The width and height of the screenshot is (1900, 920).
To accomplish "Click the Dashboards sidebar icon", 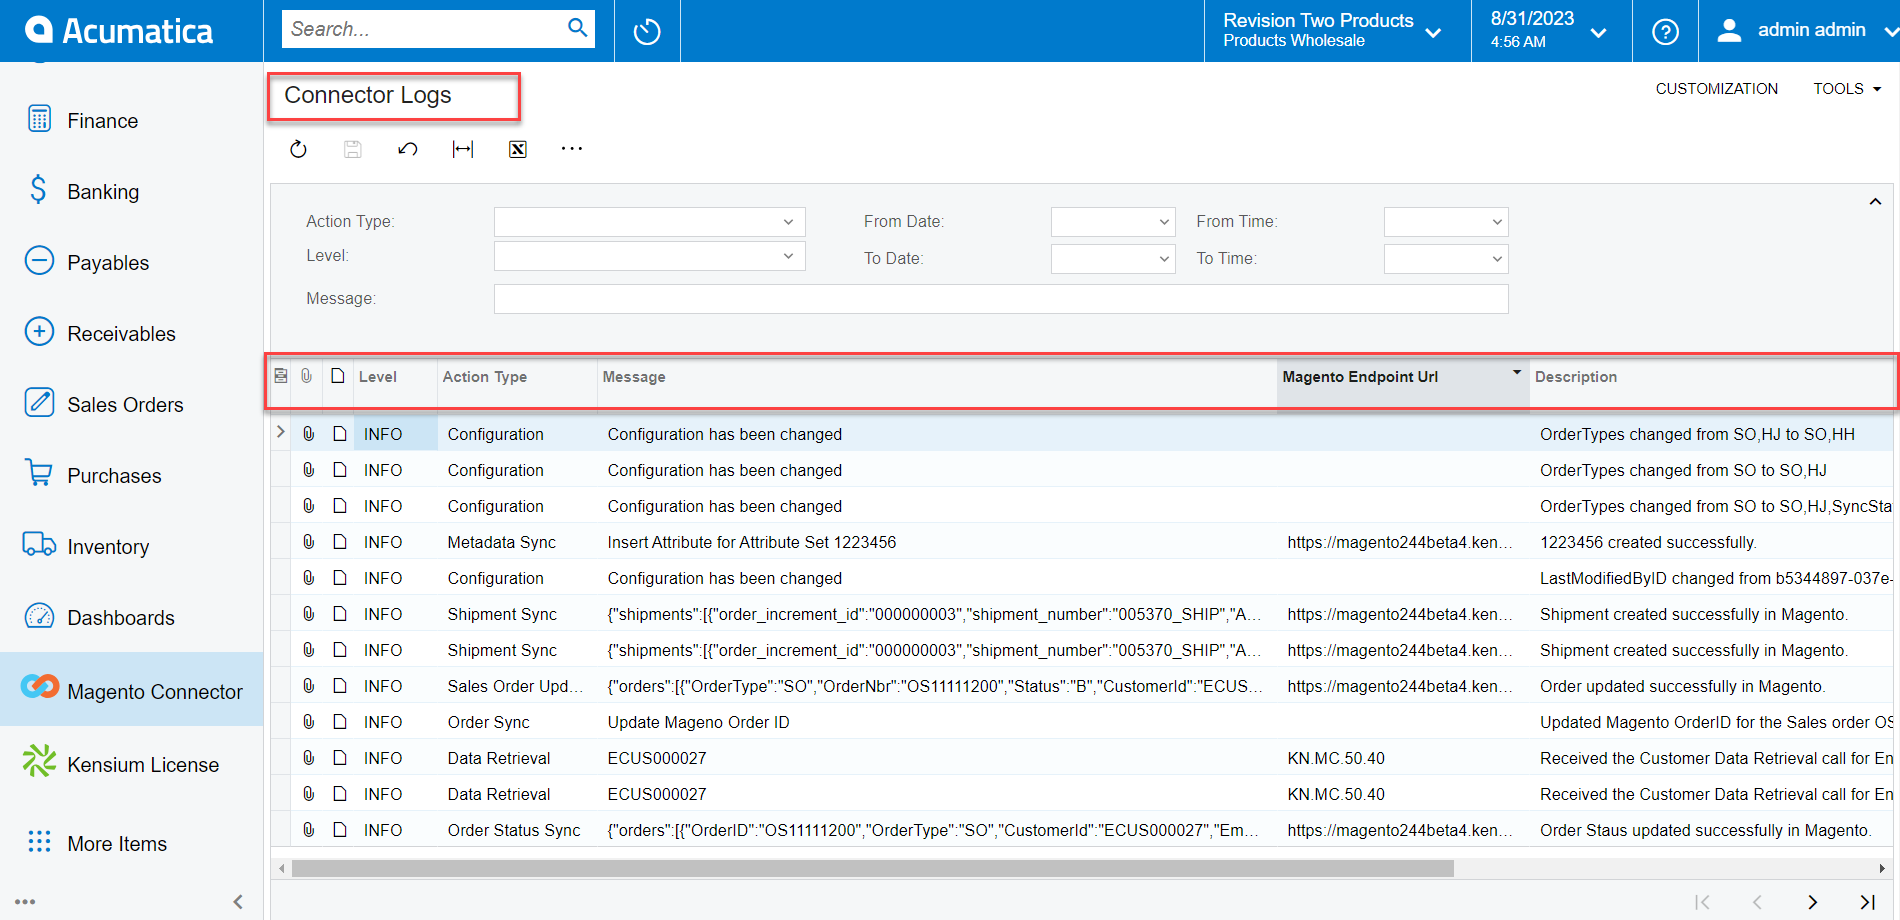I will [39, 617].
